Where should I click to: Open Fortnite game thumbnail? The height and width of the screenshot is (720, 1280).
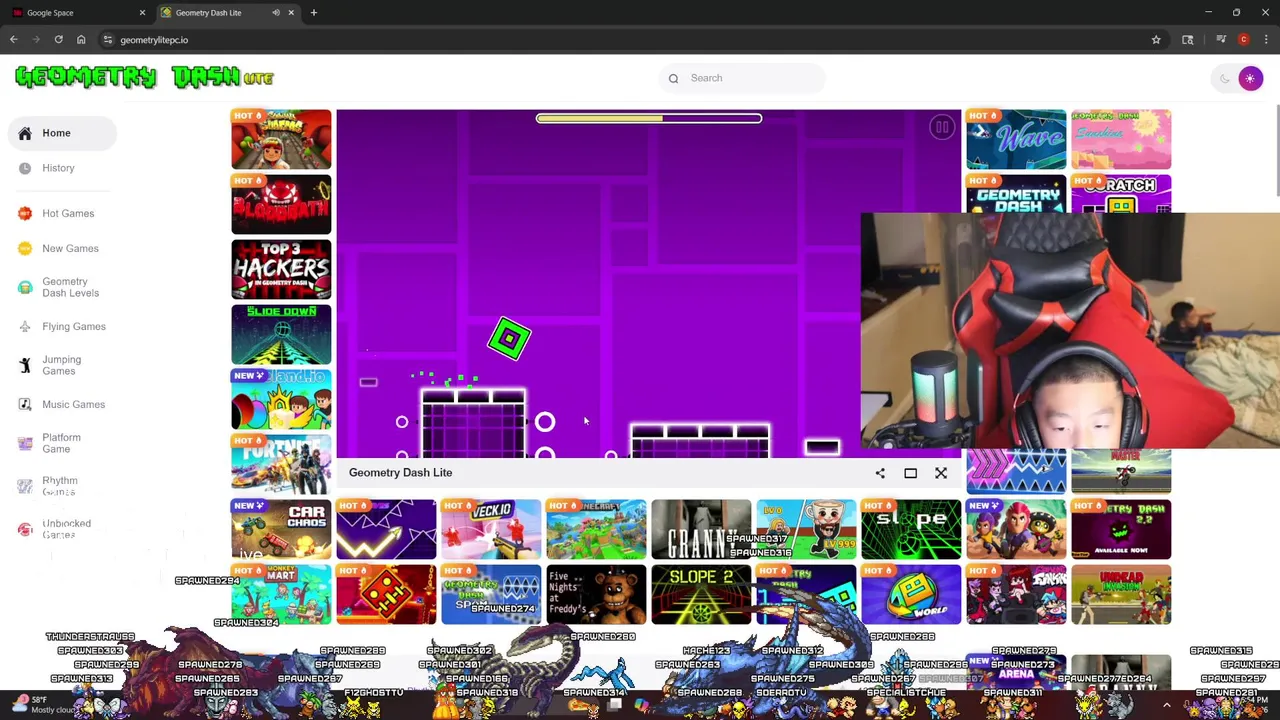pyautogui.click(x=281, y=464)
